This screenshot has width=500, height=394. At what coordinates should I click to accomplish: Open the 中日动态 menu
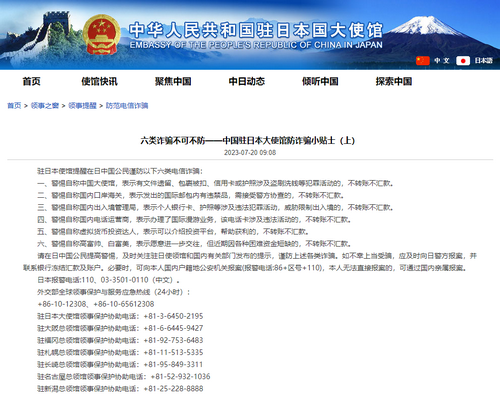pos(247,81)
